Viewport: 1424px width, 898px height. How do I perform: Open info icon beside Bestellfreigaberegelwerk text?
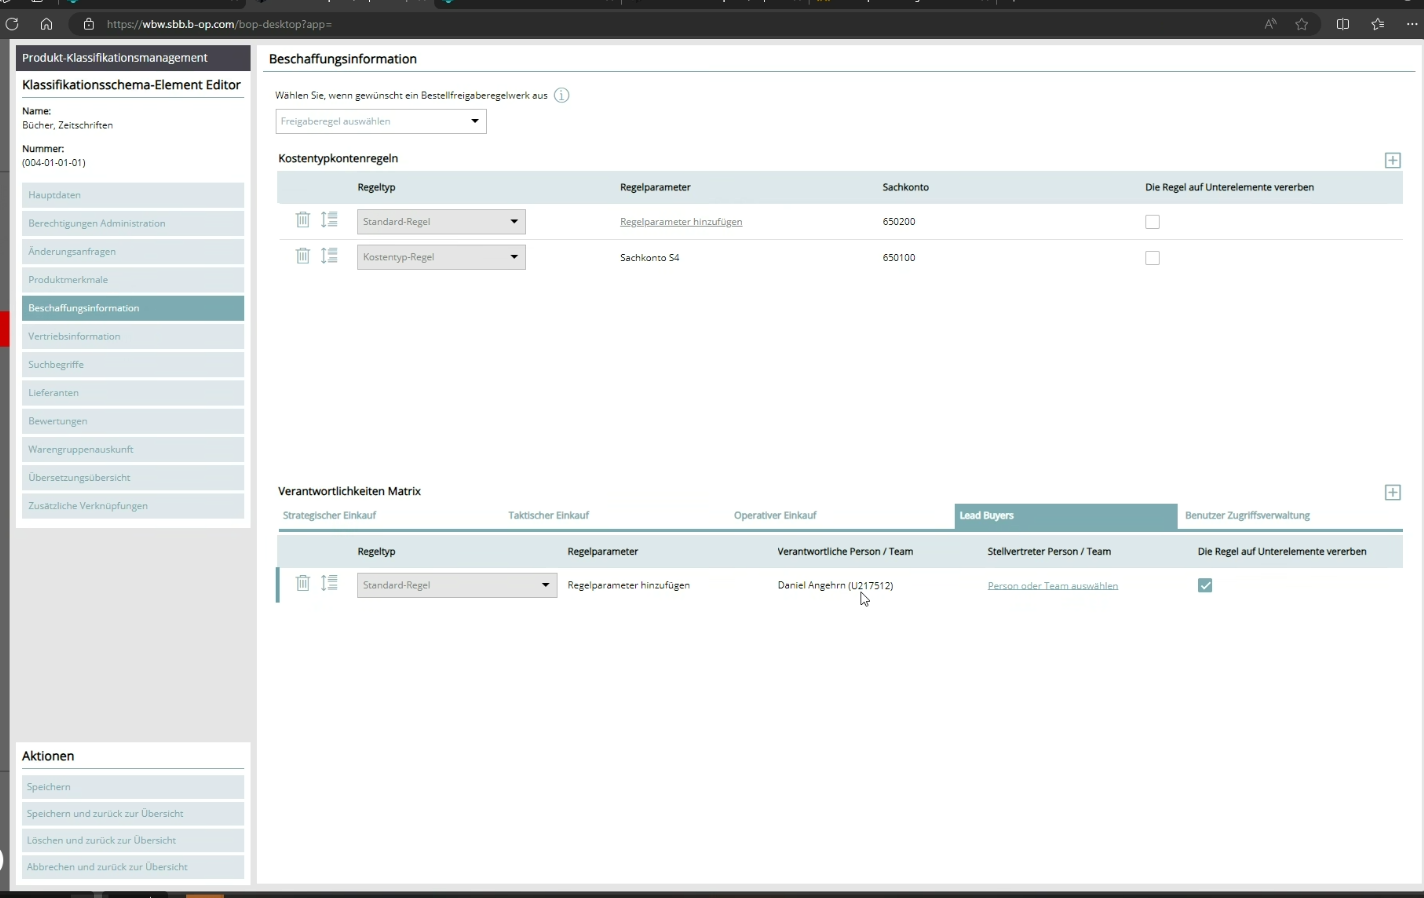562,96
